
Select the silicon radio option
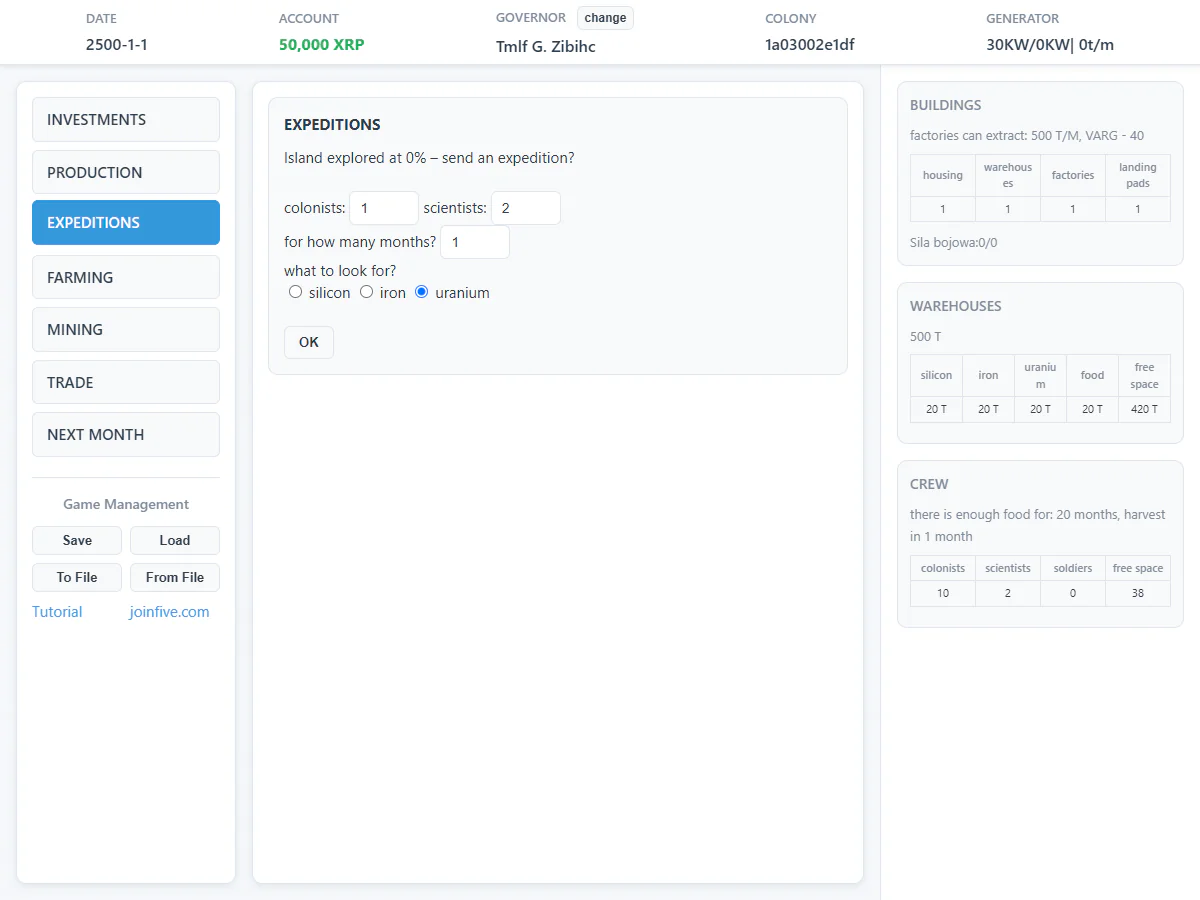[295, 293]
